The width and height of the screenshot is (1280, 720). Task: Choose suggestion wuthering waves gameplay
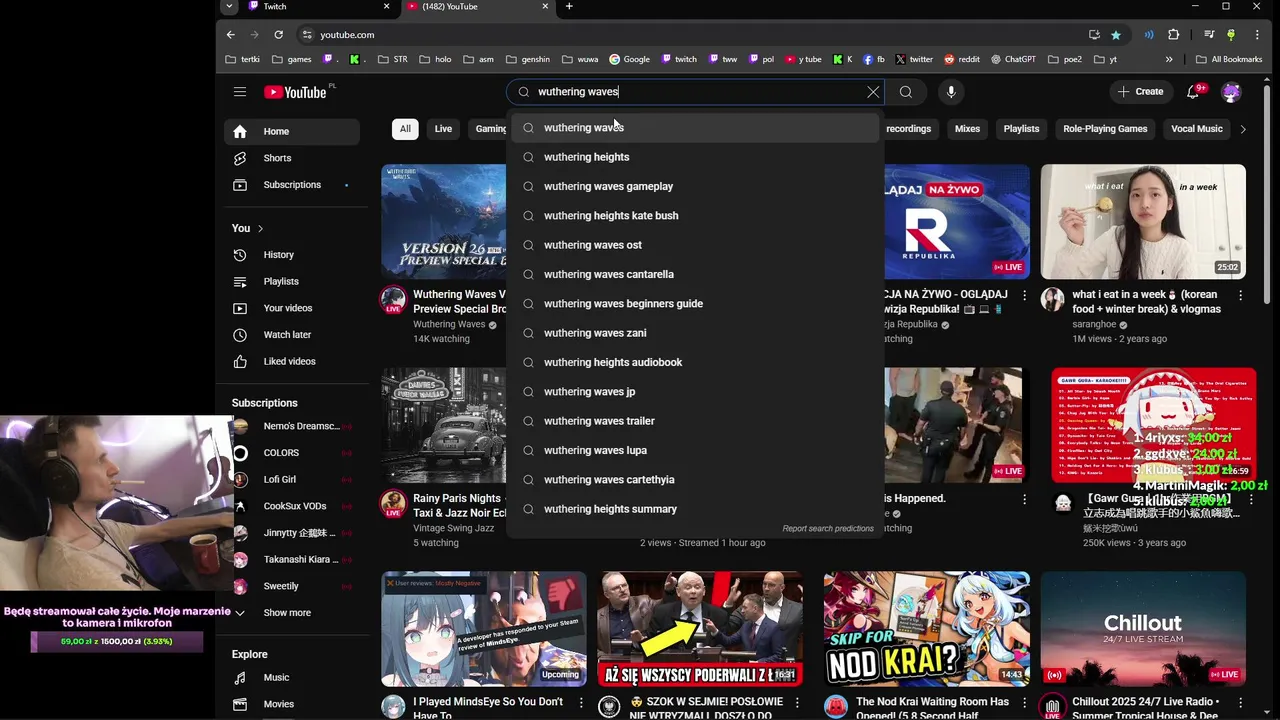click(694, 186)
